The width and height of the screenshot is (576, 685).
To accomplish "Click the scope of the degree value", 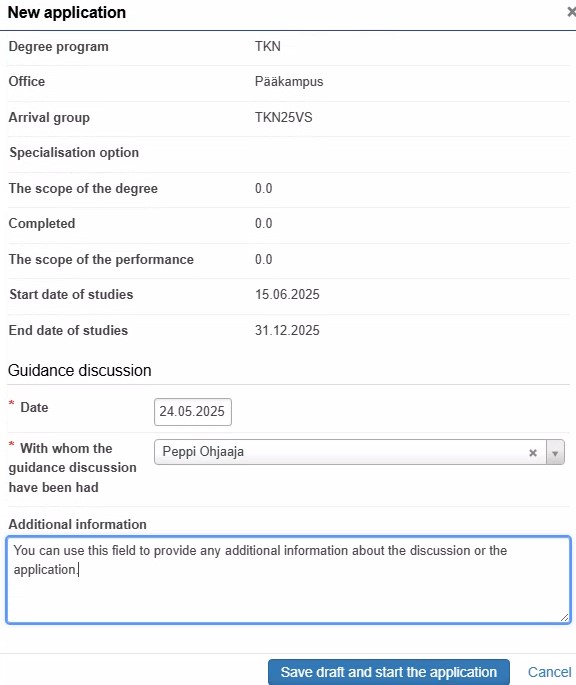I will [x=264, y=188].
